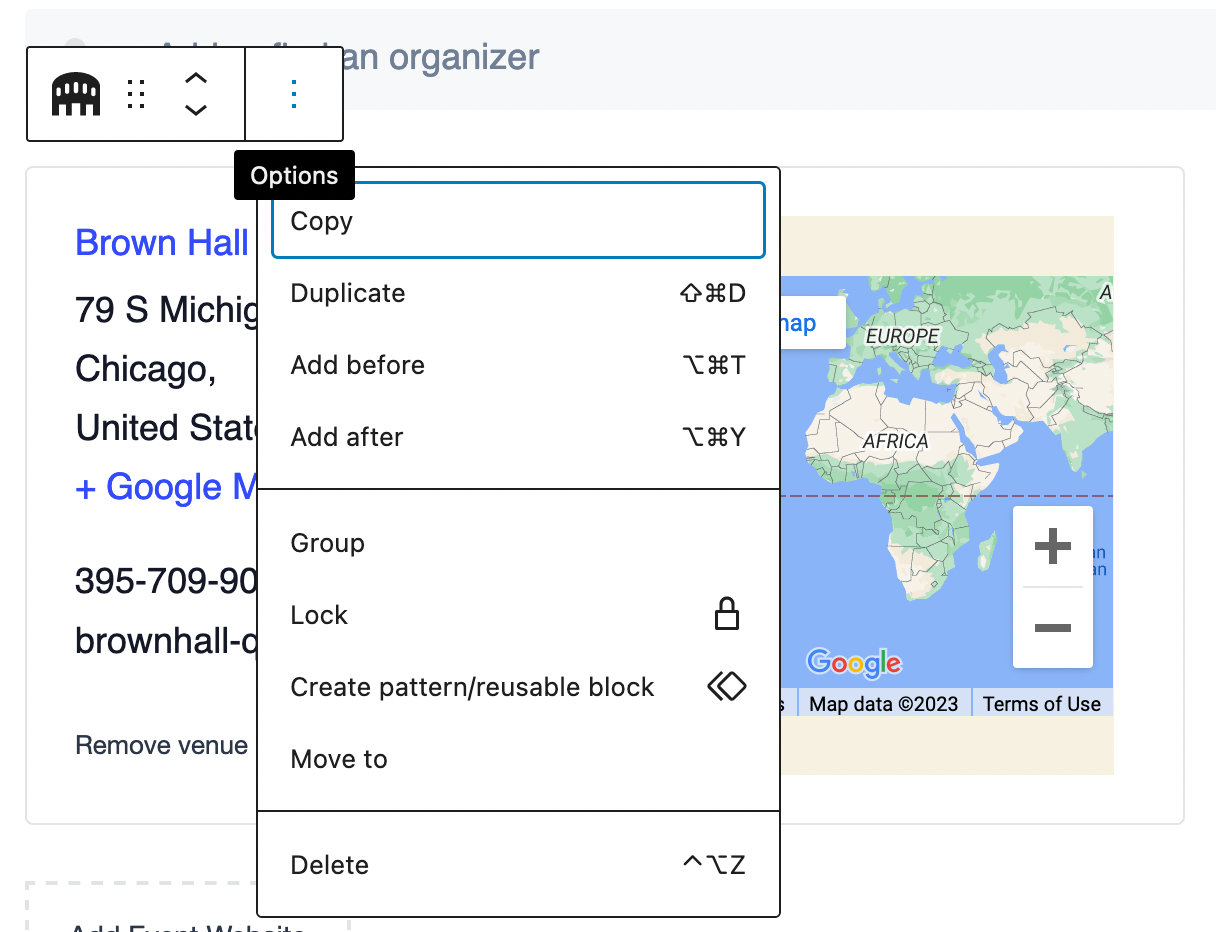Click the Event Venue block icon
1216x932 pixels.
pos(76,95)
